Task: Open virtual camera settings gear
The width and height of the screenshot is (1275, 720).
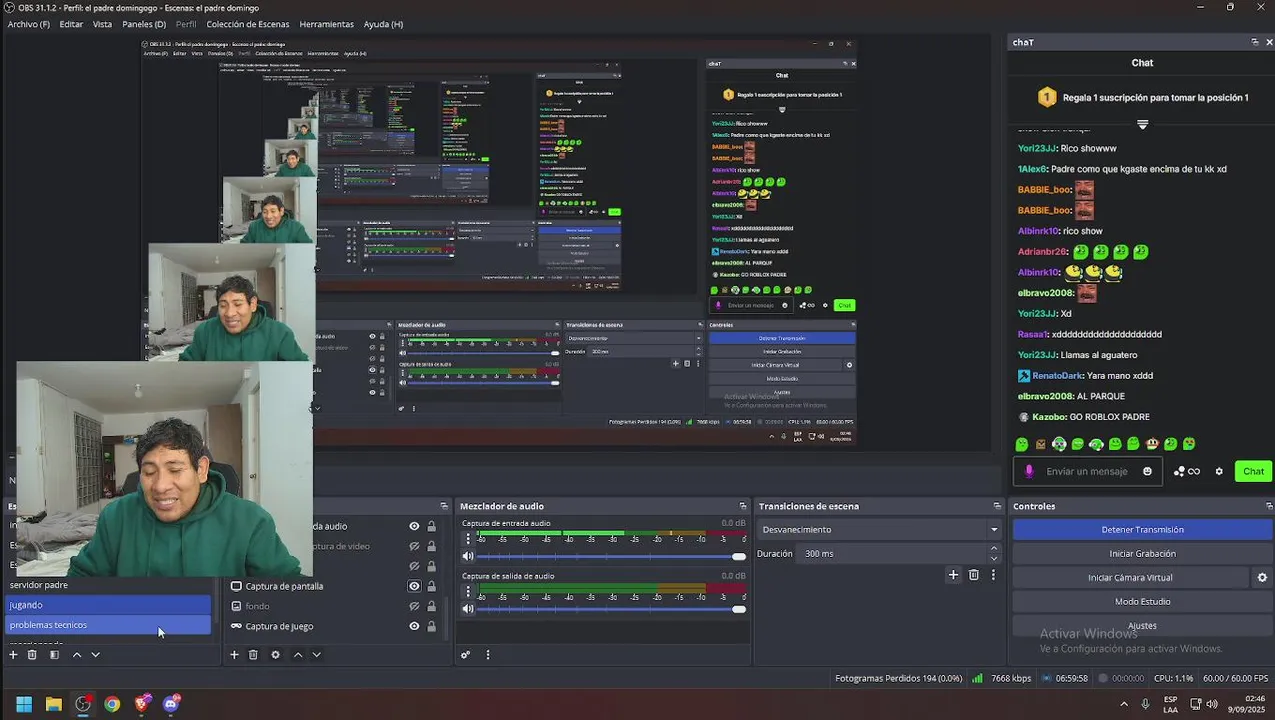Action: [1262, 577]
